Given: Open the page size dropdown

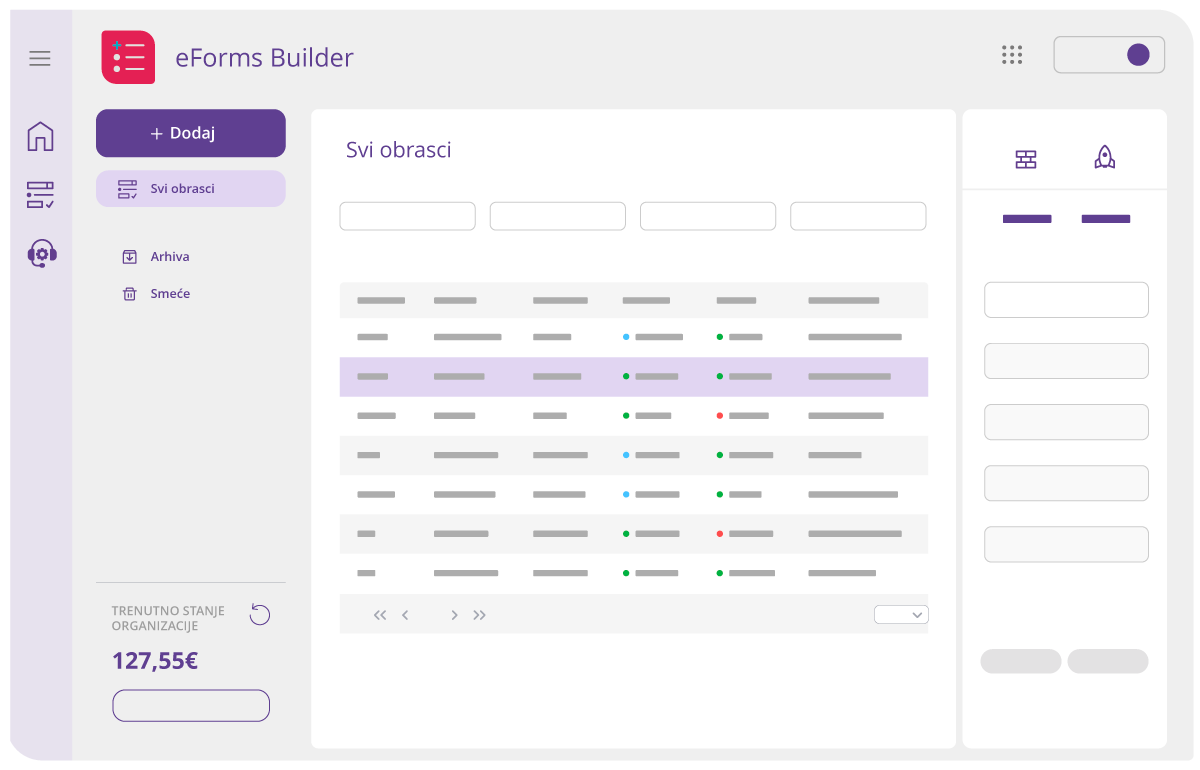Looking at the screenshot, I should [901, 615].
